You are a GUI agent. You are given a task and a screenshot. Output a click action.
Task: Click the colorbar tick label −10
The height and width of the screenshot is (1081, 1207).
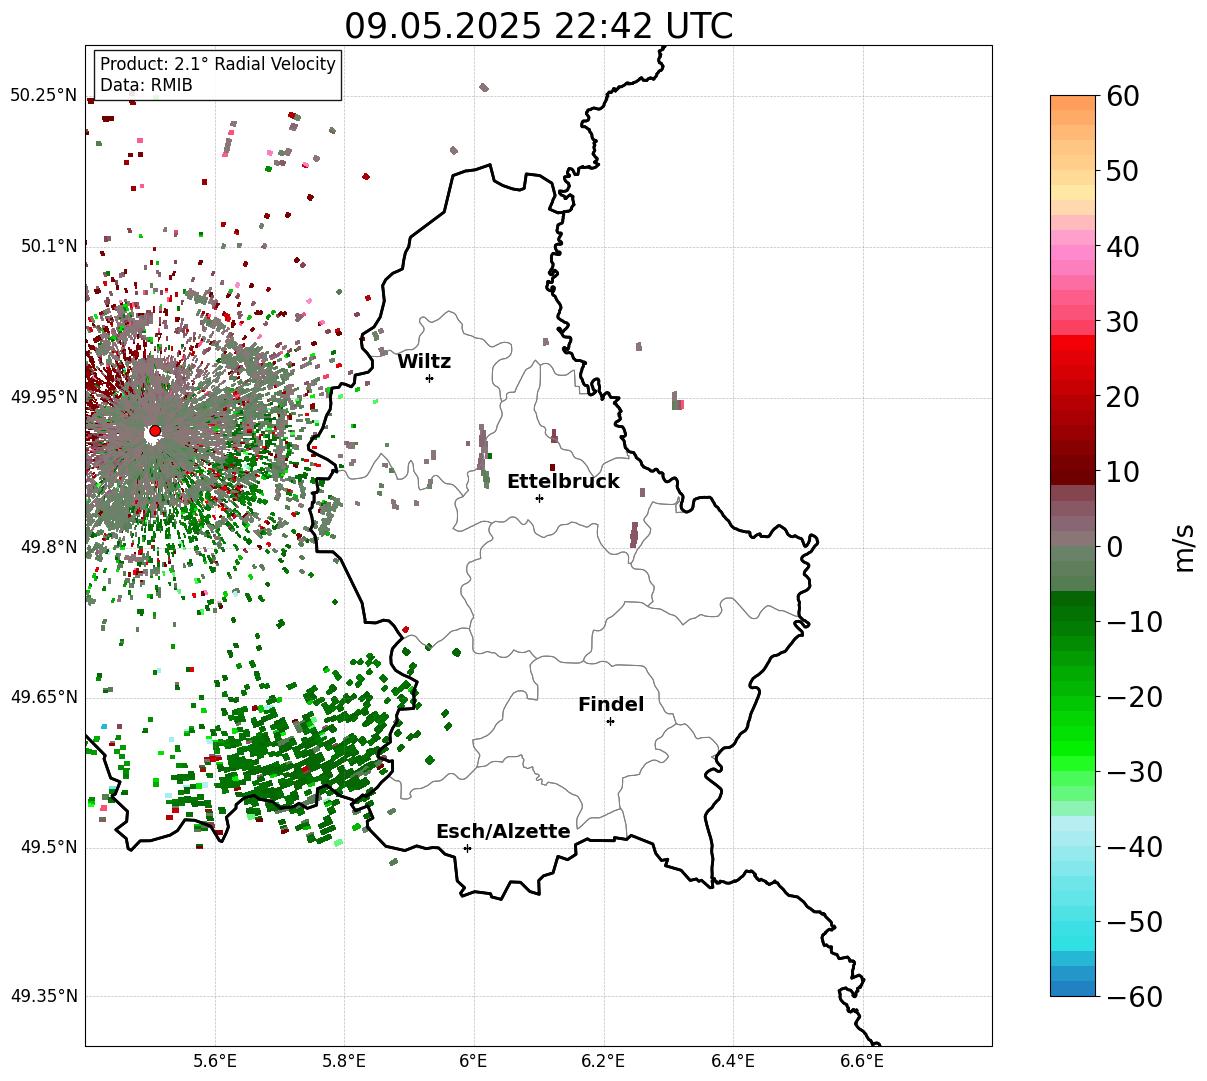point(1134,622)
